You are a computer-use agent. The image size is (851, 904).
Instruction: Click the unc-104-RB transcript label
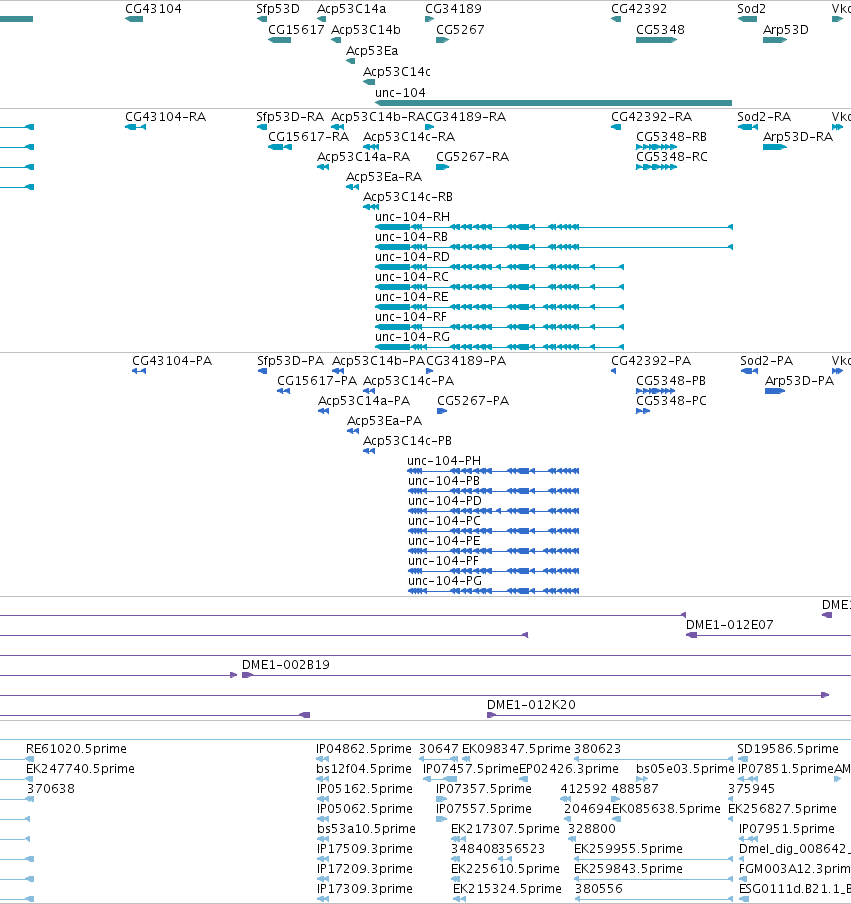(x=412, y=236)
